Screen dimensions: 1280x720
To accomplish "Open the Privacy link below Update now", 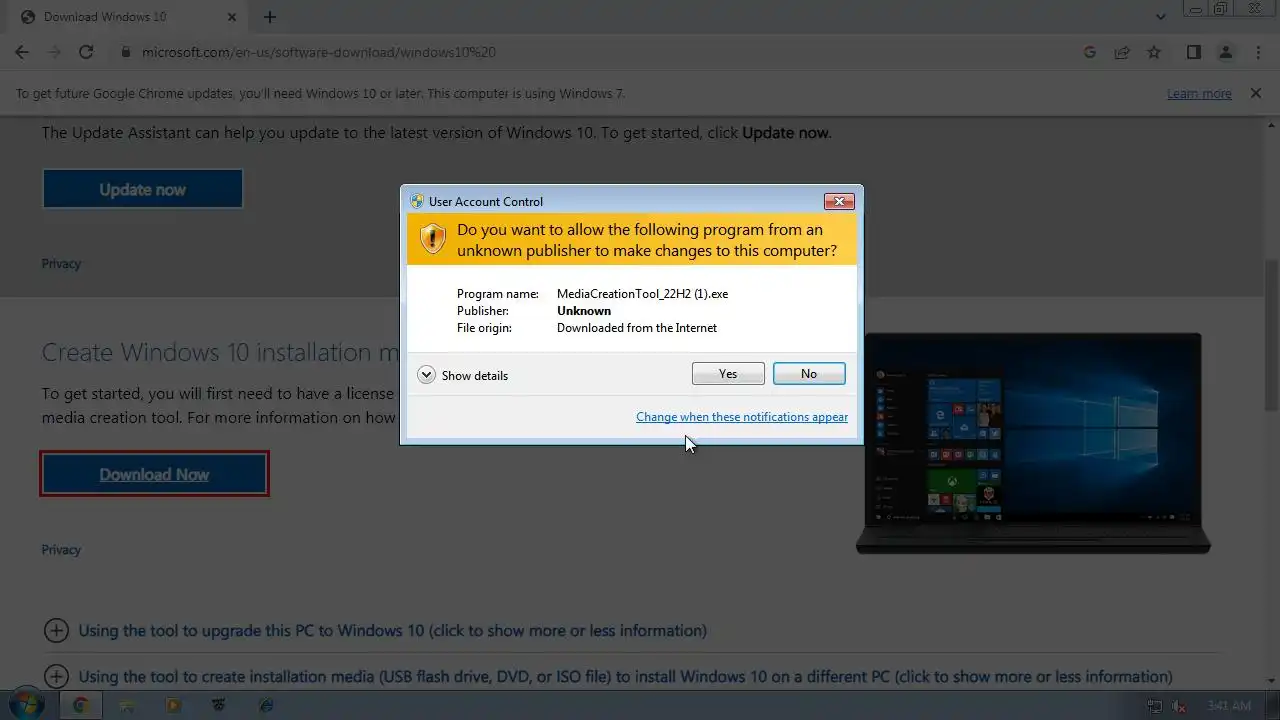I will pos(61,264).
